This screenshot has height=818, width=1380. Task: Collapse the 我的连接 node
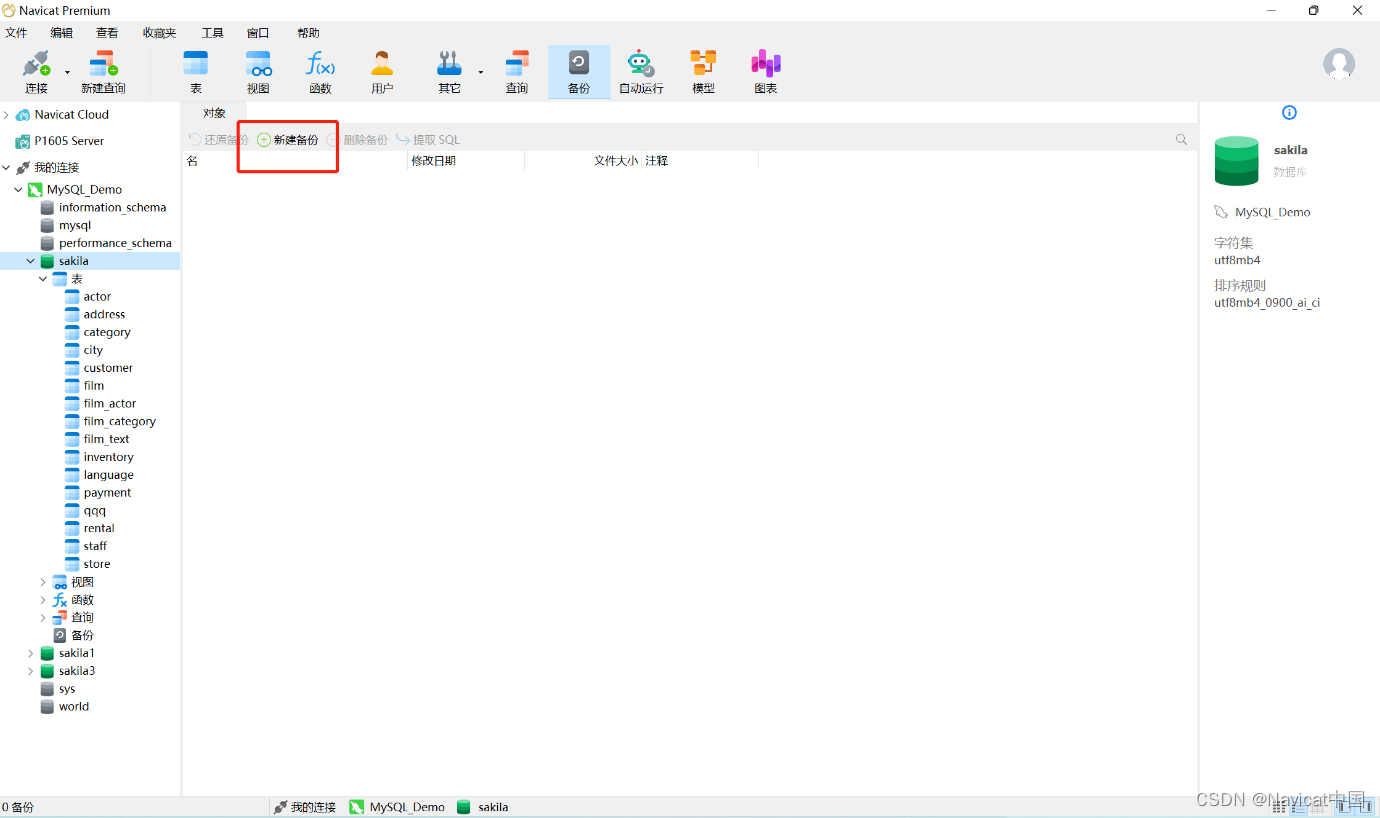[x=6, y=168]
